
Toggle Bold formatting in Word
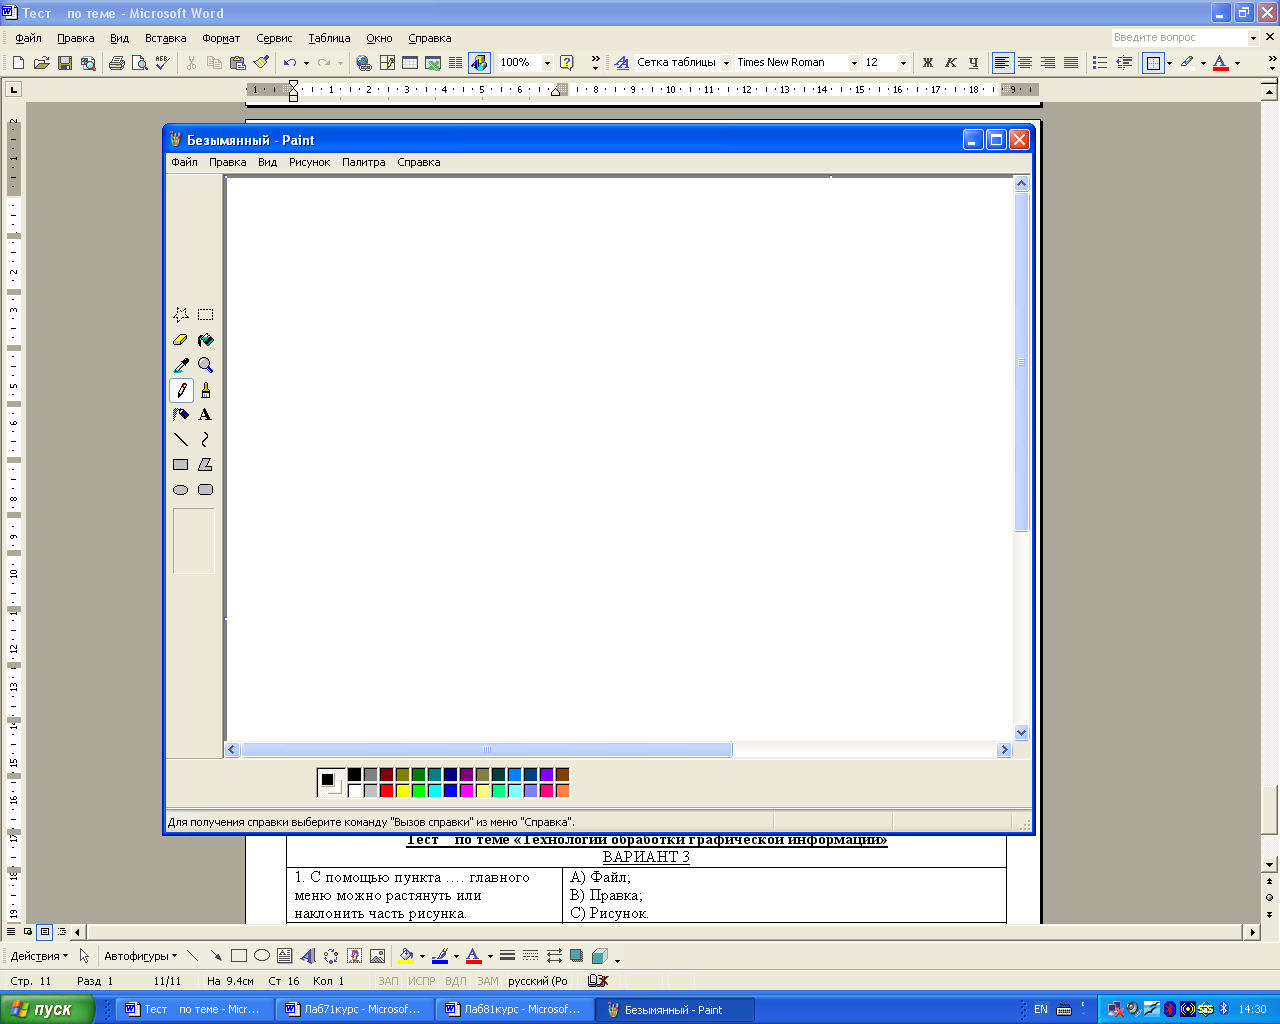click(x=927, y=63)
